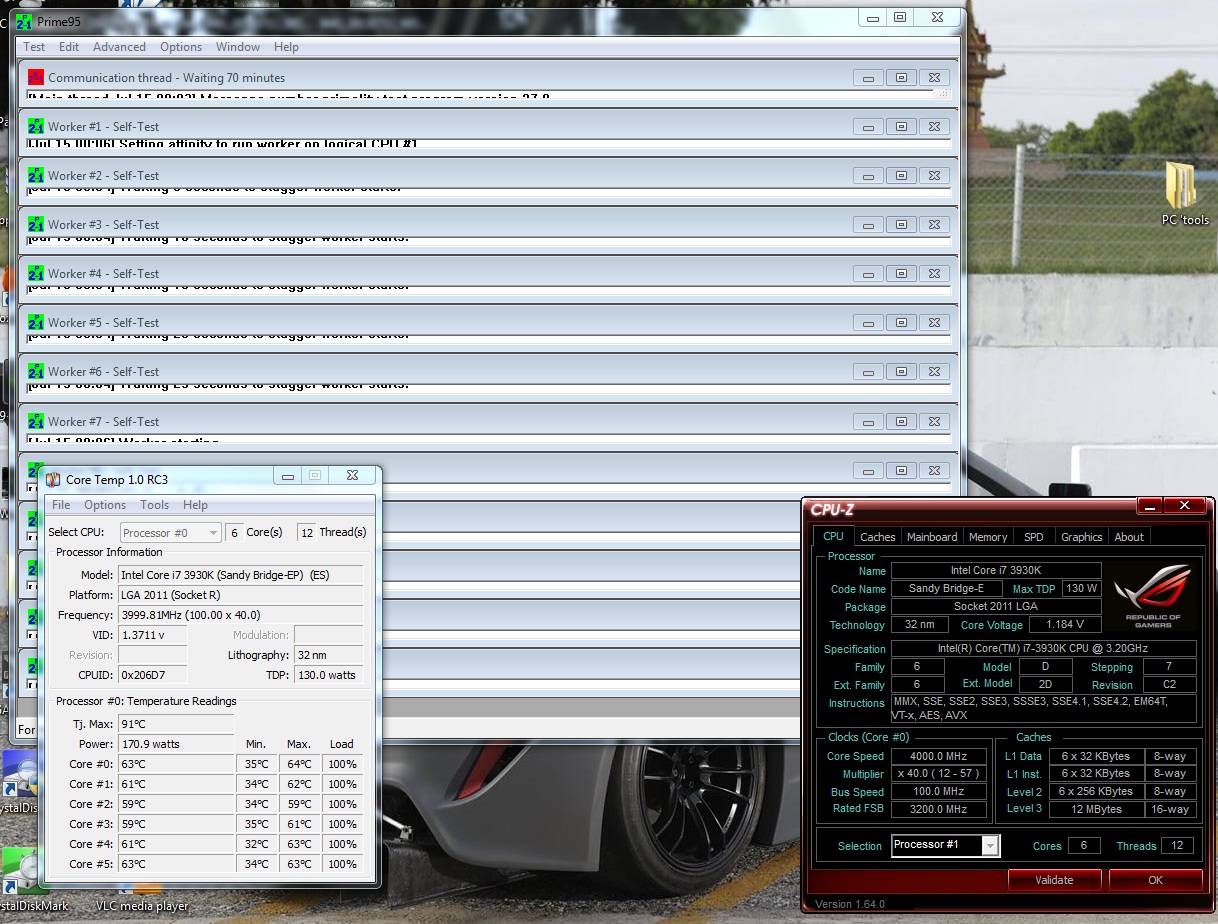Maximize the Communication thread sub-window

(901, 78)
